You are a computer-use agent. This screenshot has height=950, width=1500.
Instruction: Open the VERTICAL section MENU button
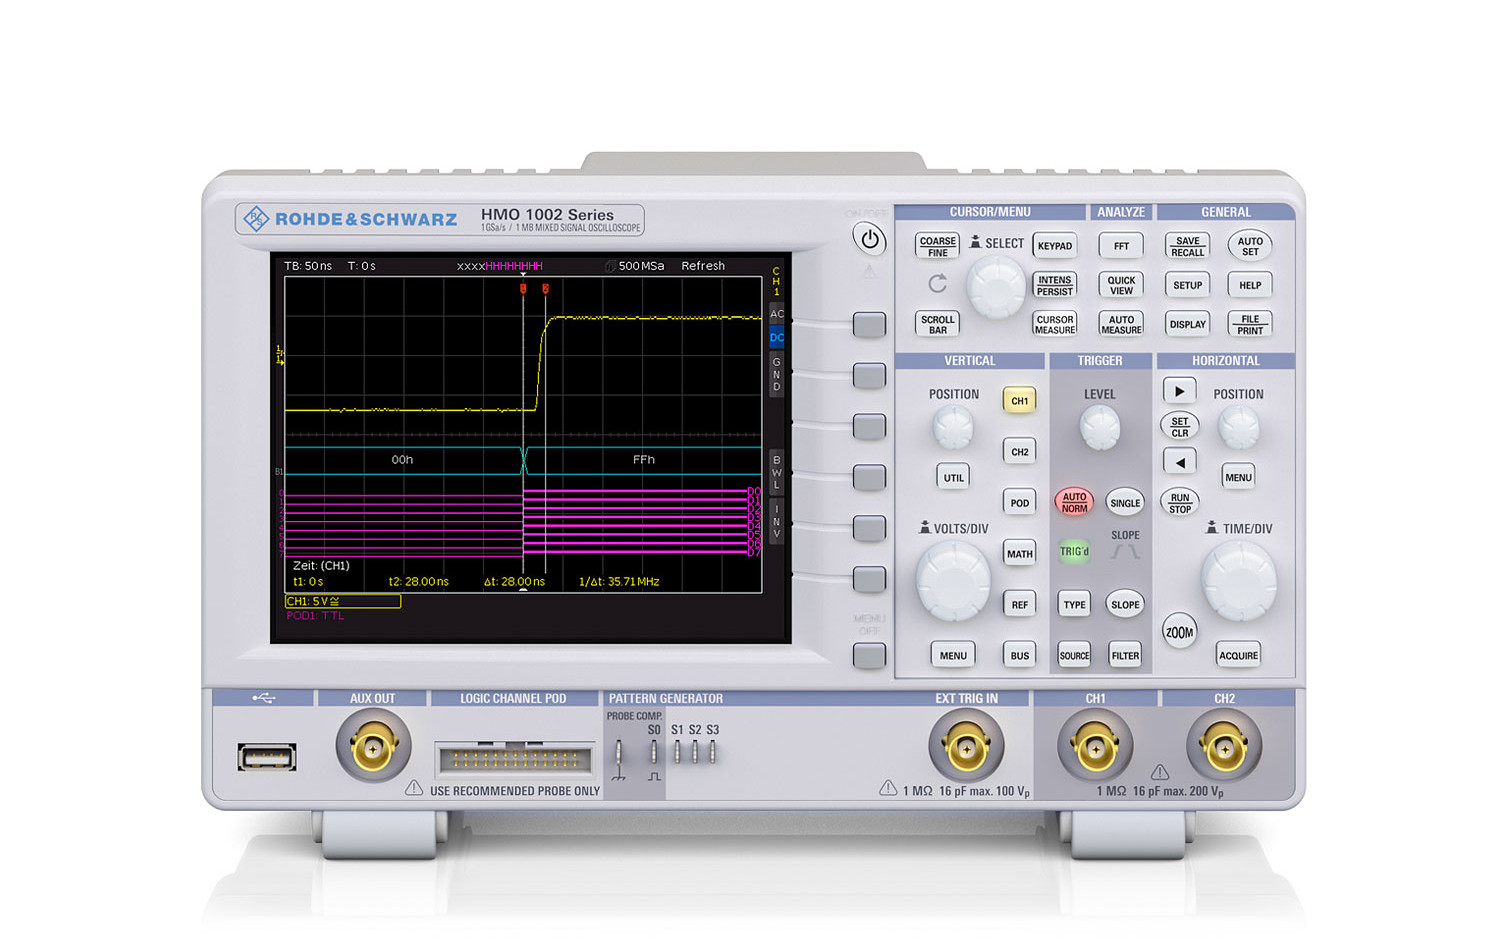point(953,656)
